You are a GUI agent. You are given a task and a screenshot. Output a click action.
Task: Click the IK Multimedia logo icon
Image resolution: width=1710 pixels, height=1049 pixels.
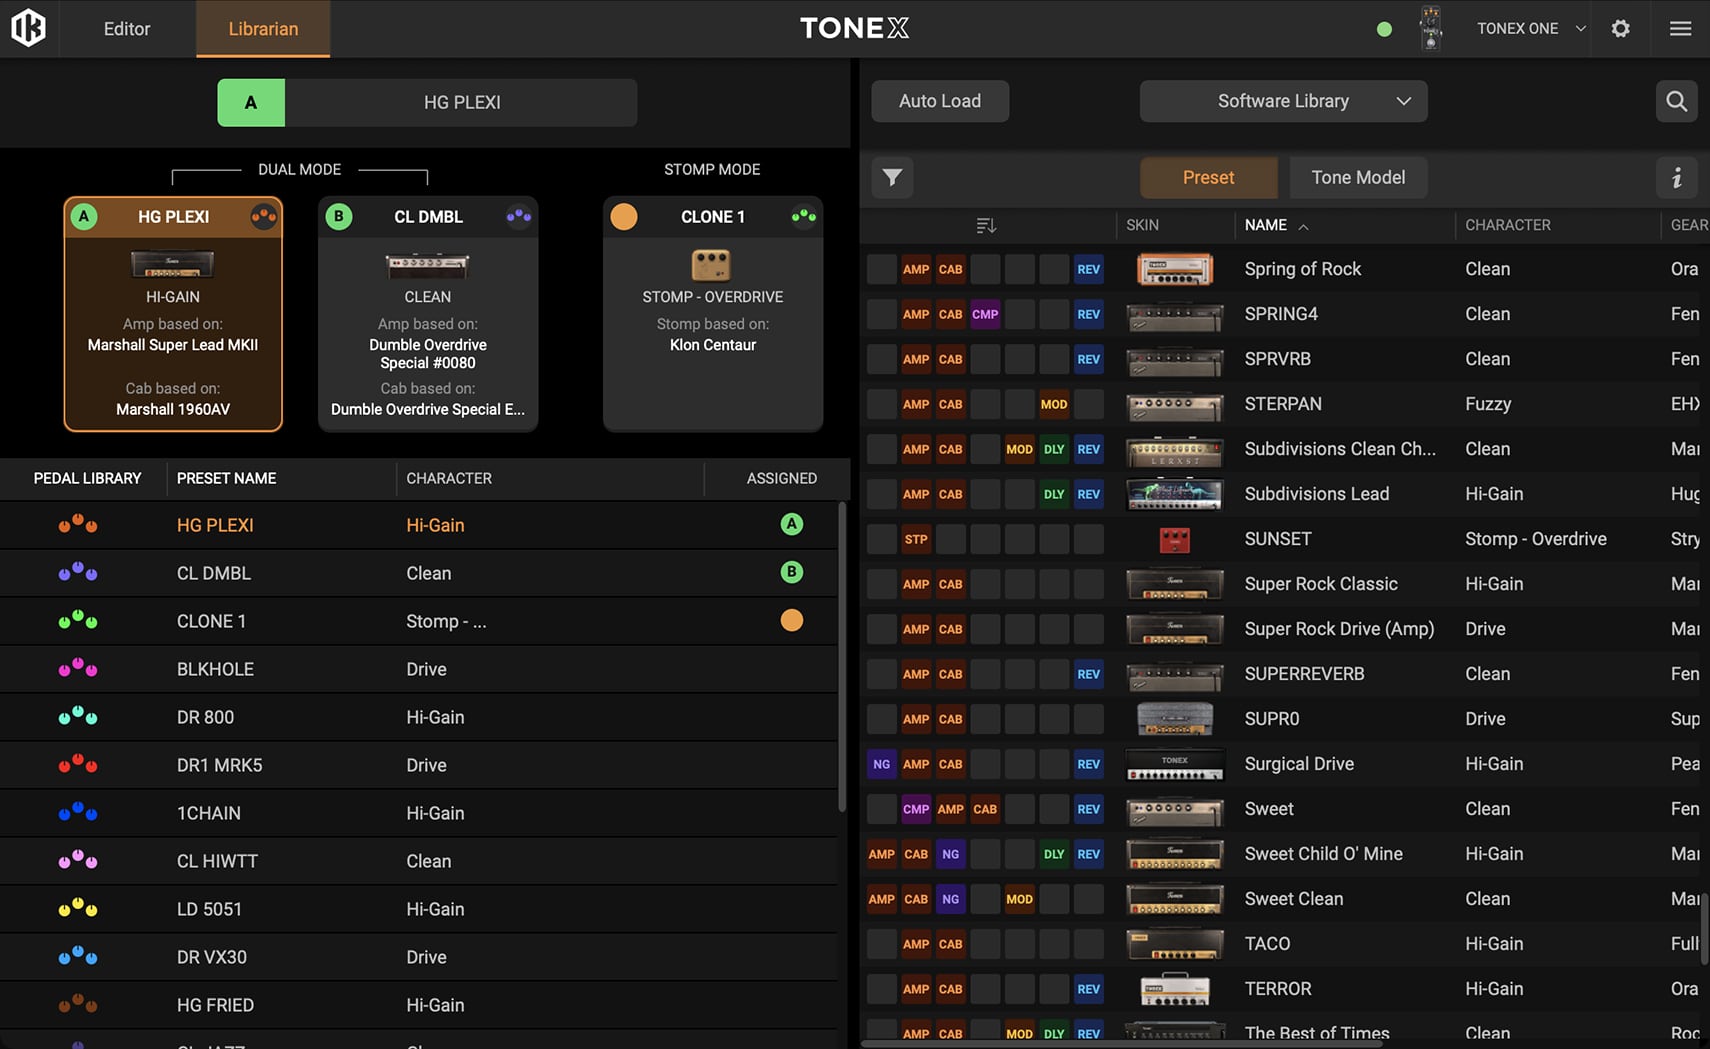click(28, 28)
